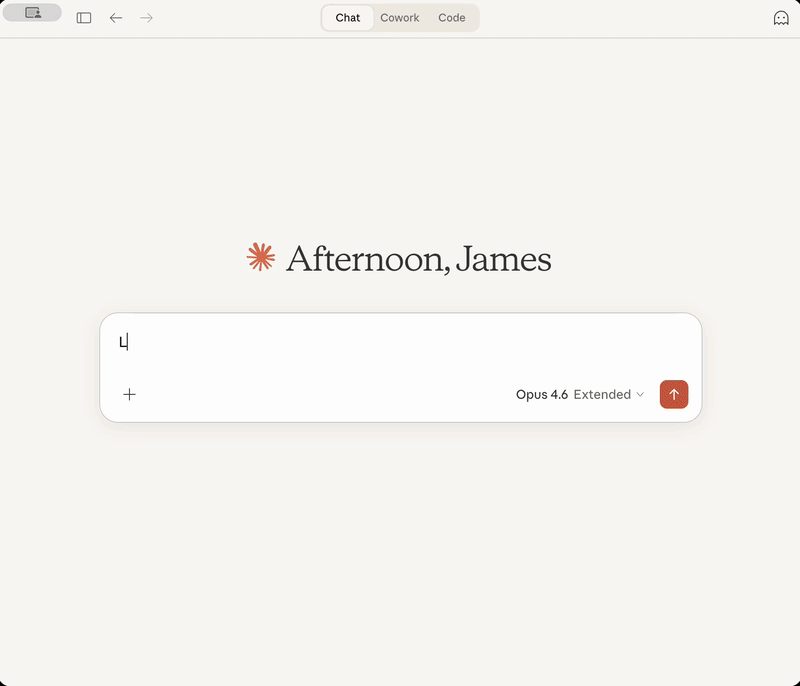Switch to the Chat tab
The width and height of the screenshot is (800, 686).
click(x=347, y=18)
